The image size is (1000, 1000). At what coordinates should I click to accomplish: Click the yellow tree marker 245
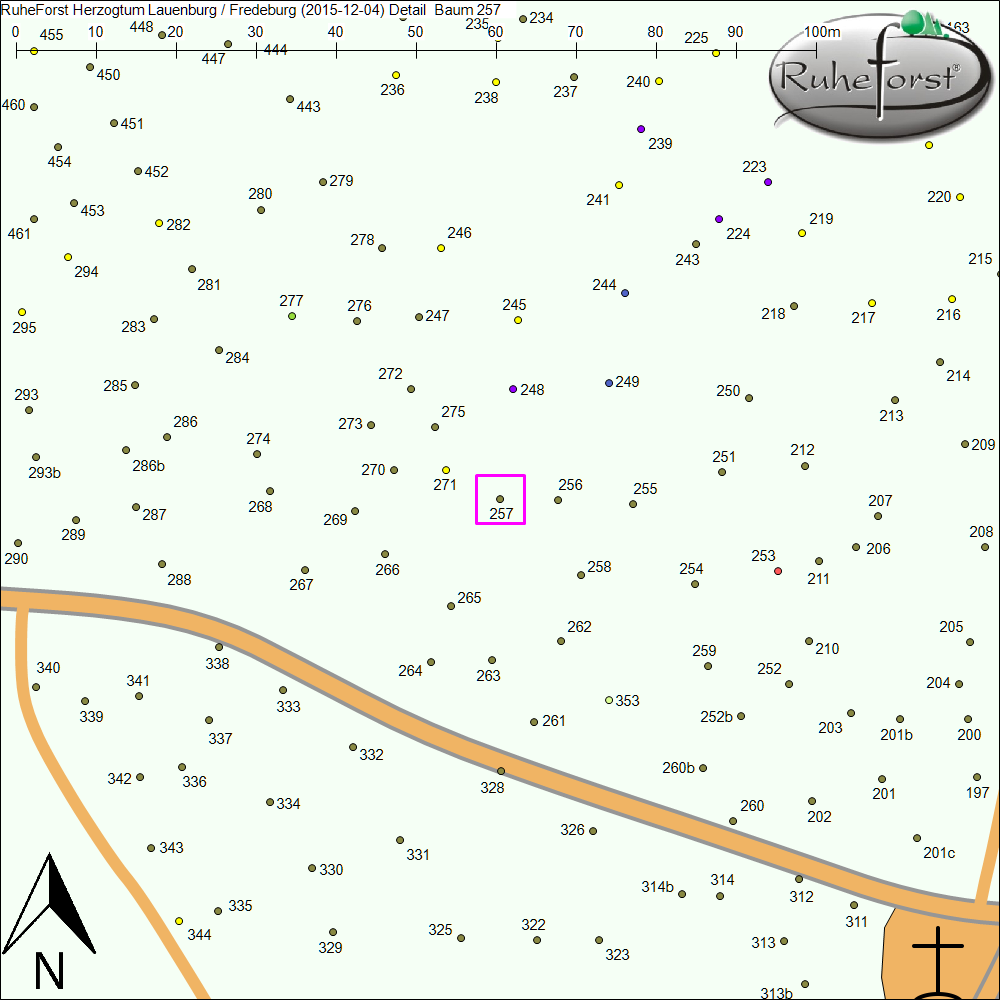(518, 320)
